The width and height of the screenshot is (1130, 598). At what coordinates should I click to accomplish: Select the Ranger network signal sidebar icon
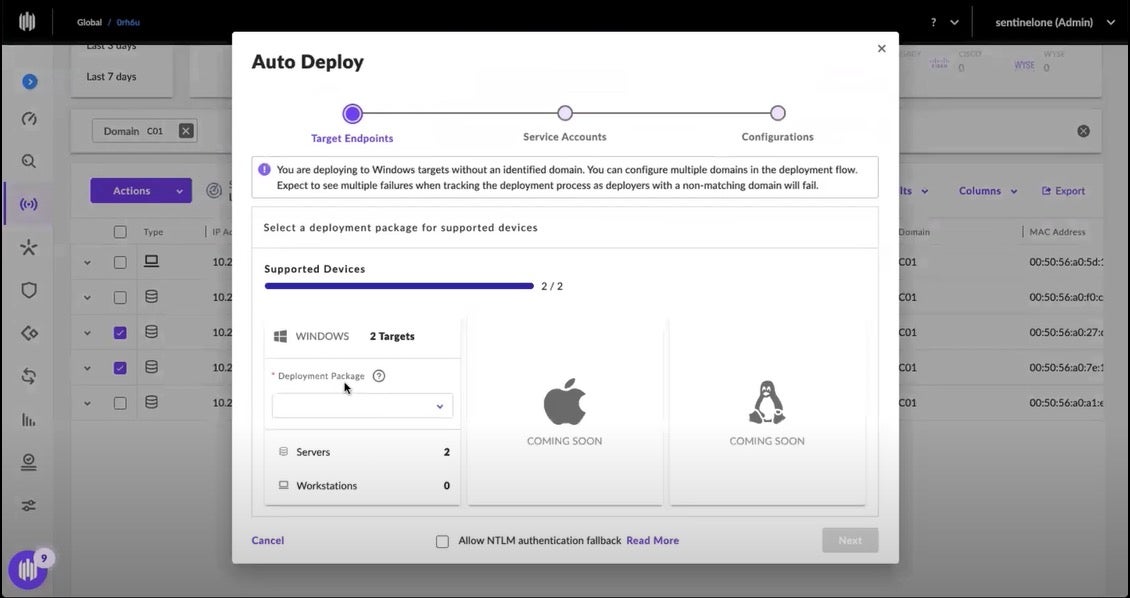[29, 204]
